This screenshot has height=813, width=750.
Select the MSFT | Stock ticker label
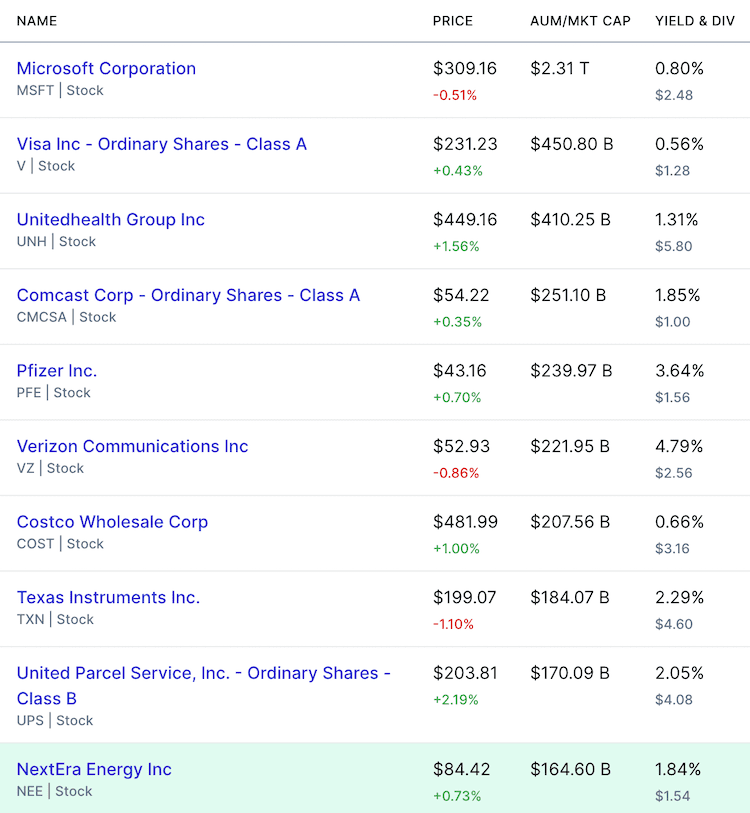tap(60, 91)
